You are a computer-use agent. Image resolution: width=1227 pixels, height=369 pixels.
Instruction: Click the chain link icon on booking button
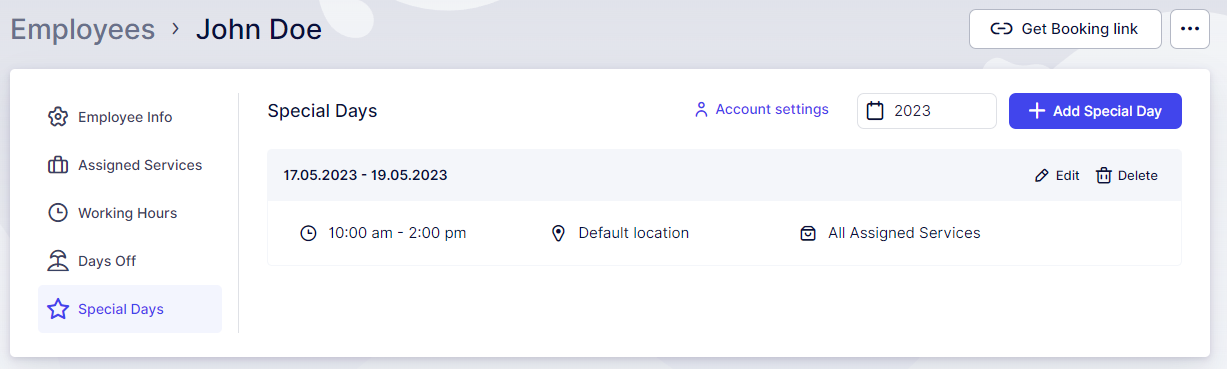(1001, 29)
